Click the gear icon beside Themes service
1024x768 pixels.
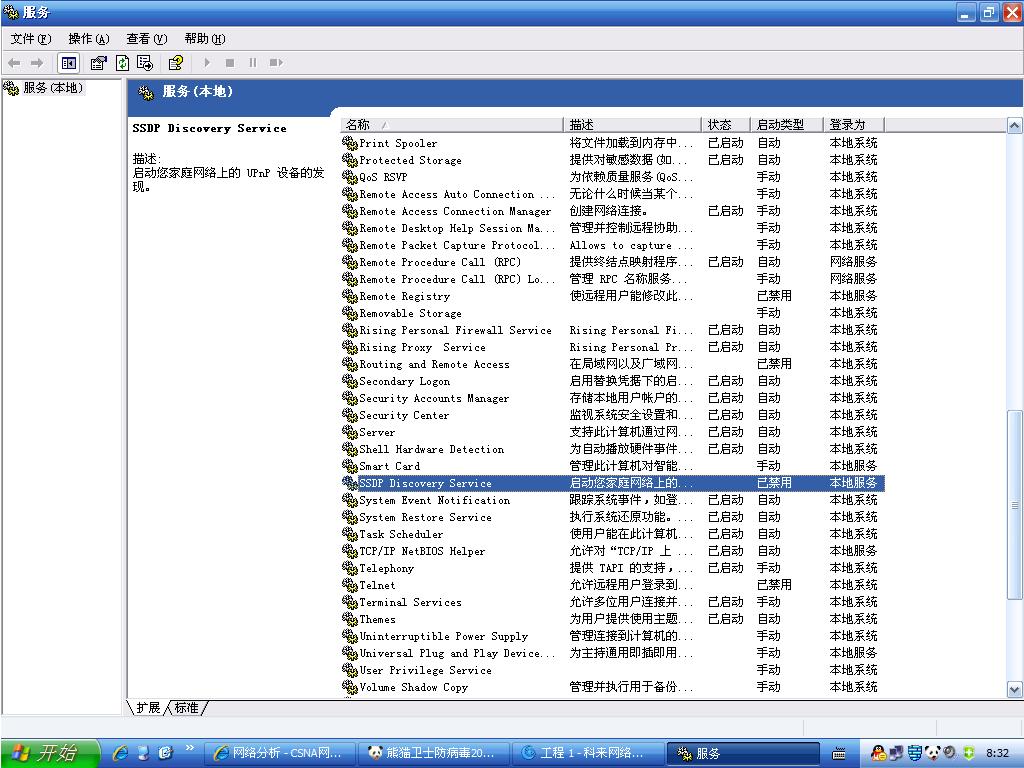[350, 619]
